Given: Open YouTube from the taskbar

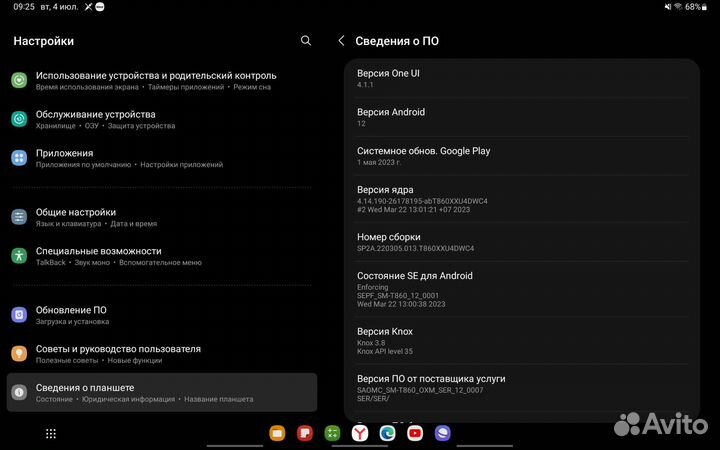Looking at the screenshot, I should (x=415, y=433).
